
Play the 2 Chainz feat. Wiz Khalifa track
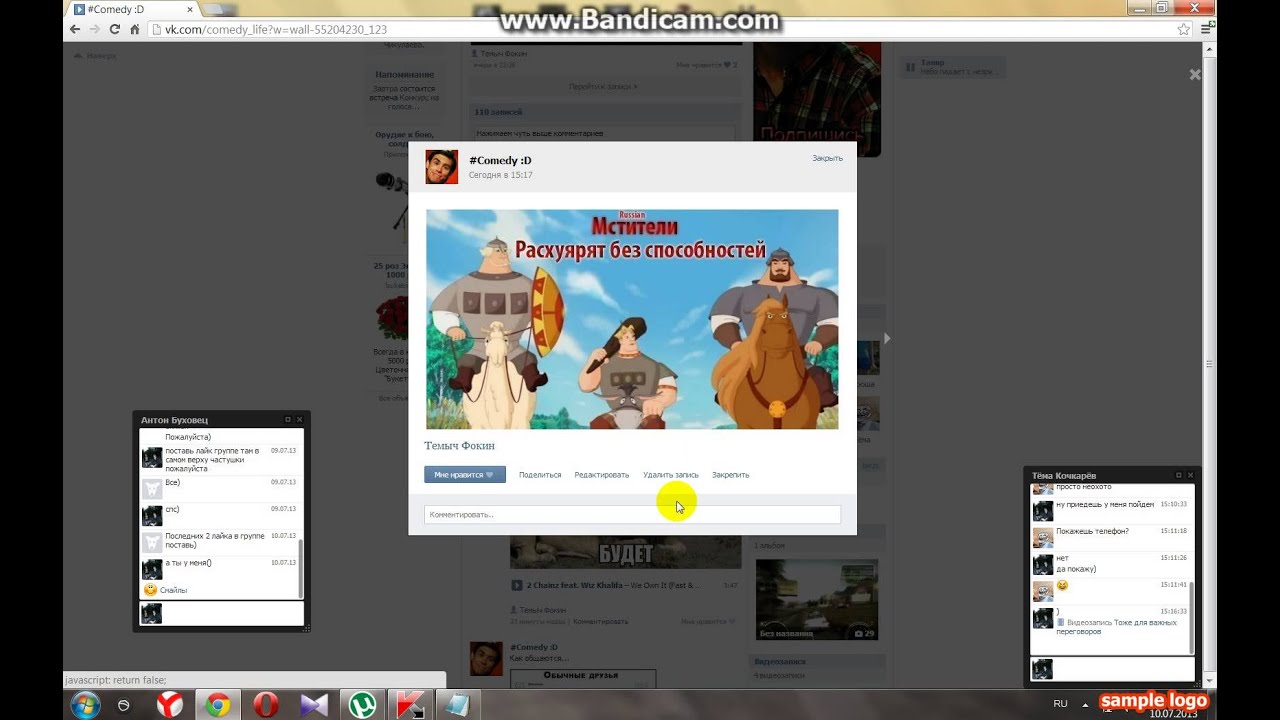pyautogui.click(x=516, y=585)
